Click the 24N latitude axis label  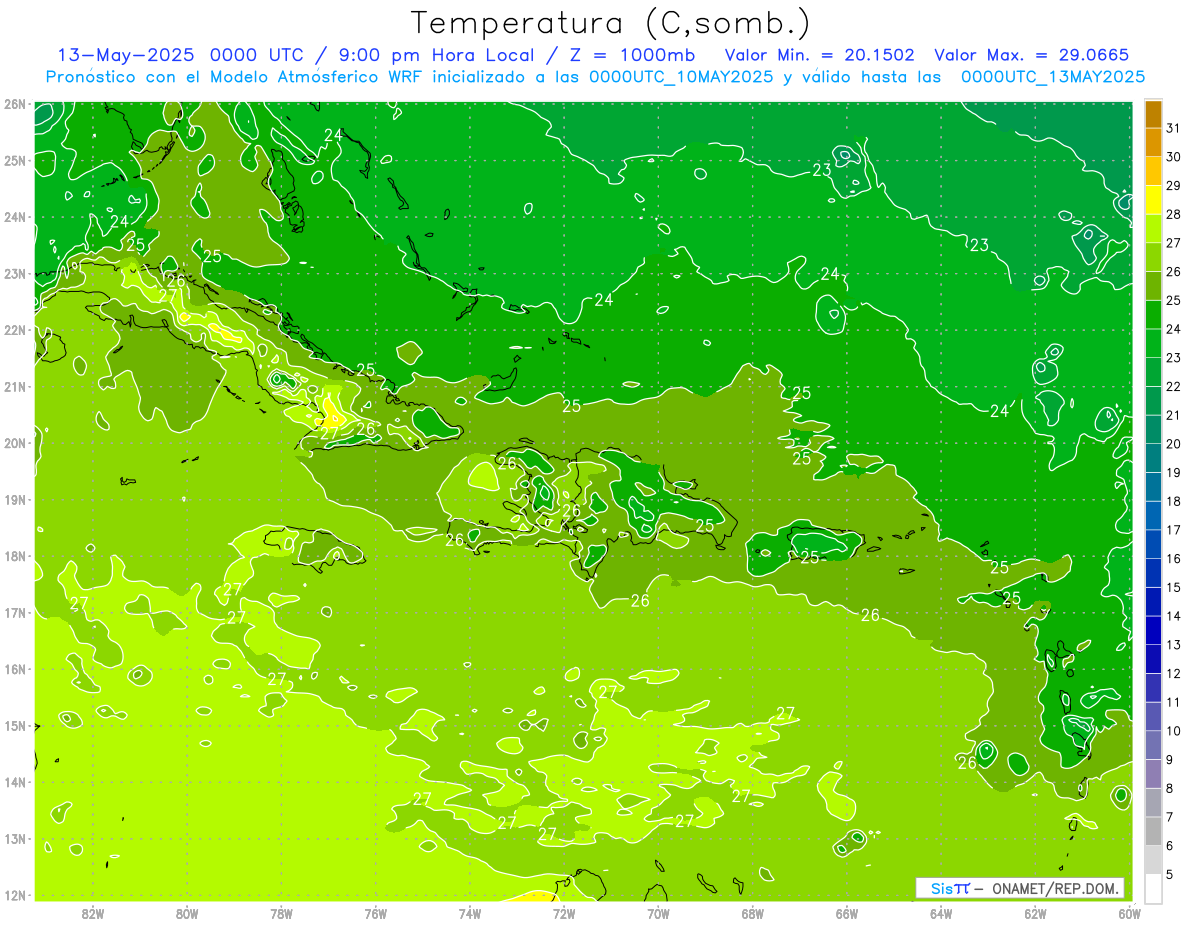(14, 217)
